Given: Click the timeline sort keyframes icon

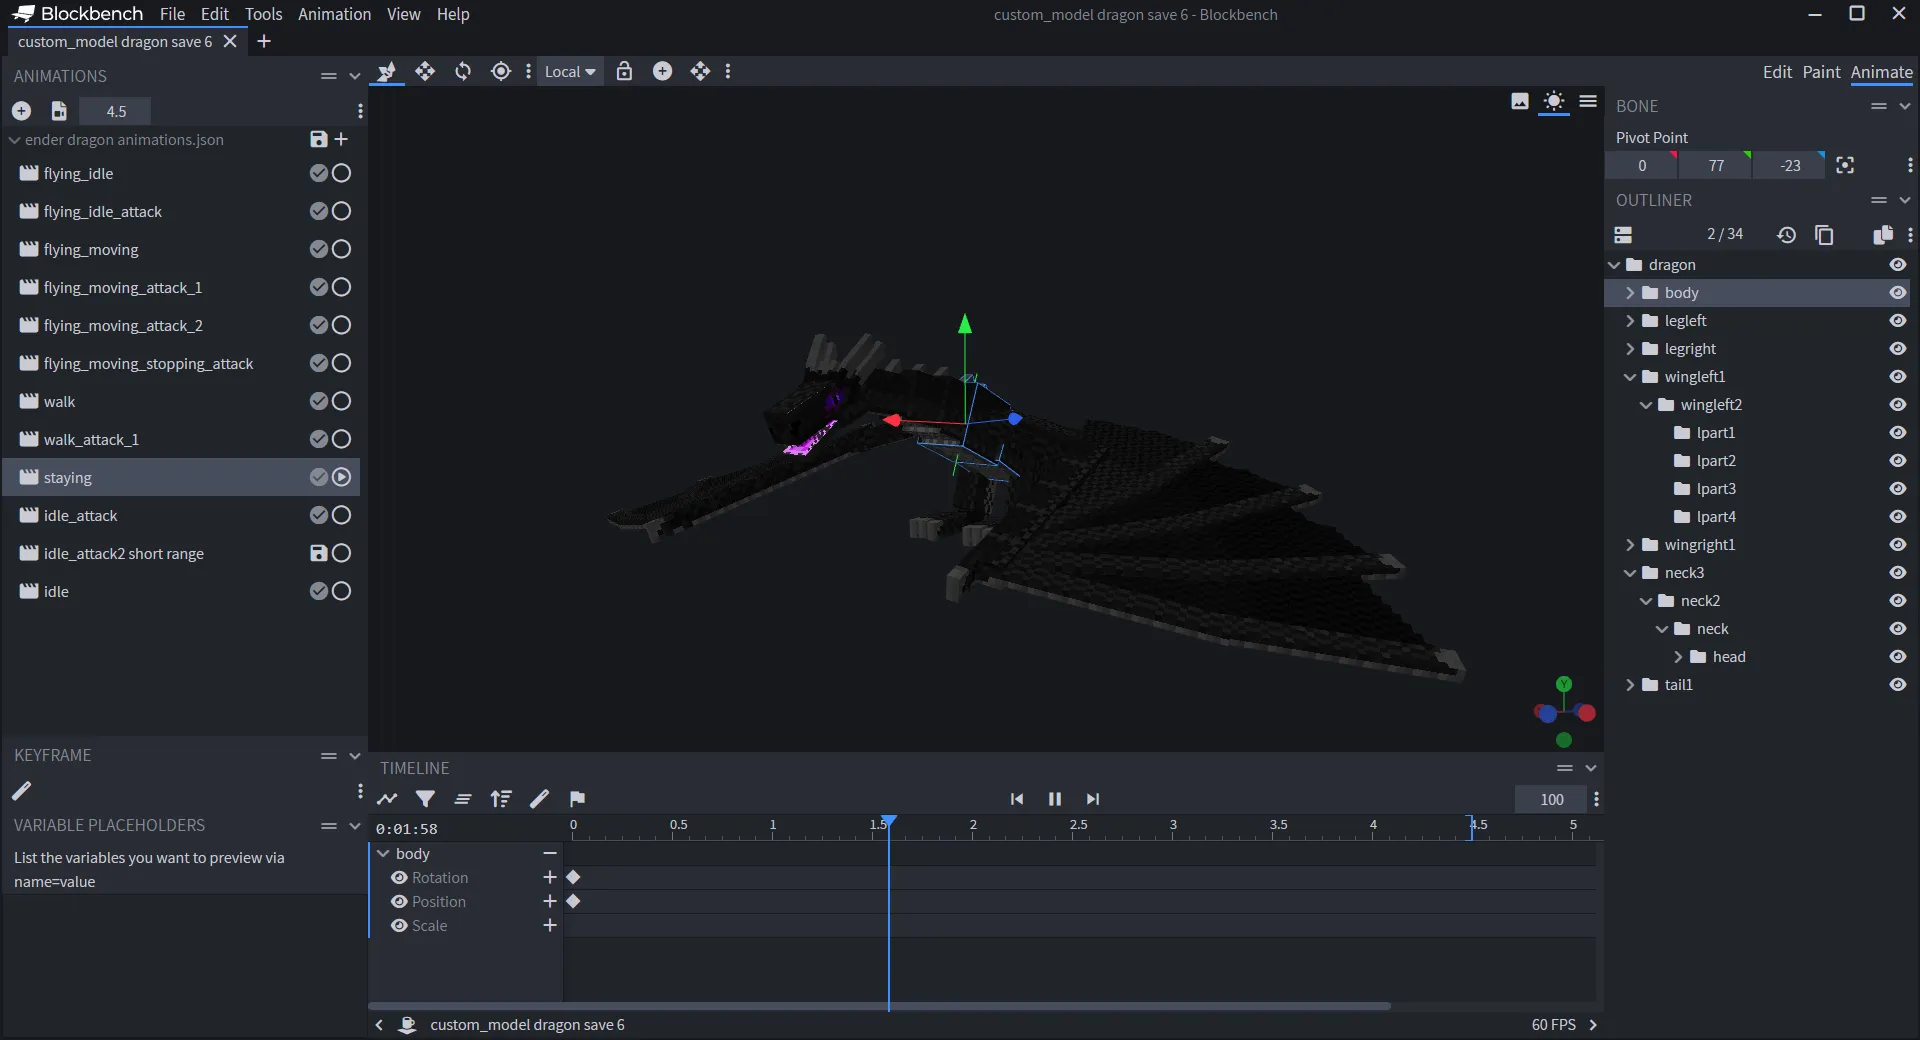Looking at the screenshot, I should (501, 798).
